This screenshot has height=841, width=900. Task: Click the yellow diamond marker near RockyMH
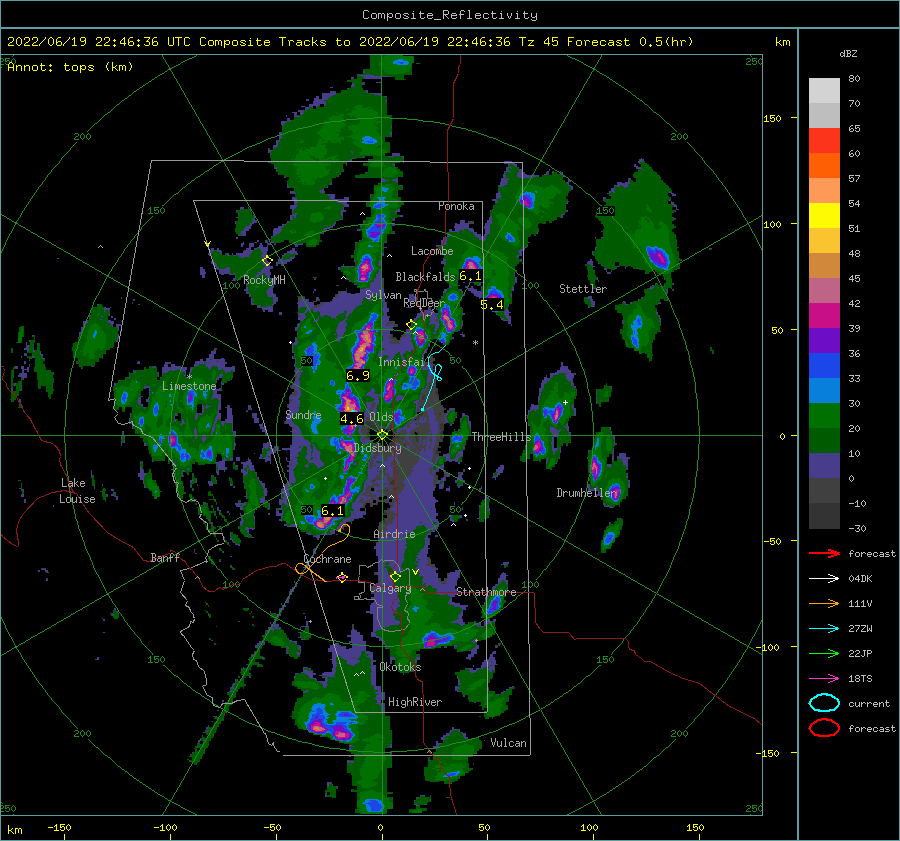coord(267,261)
